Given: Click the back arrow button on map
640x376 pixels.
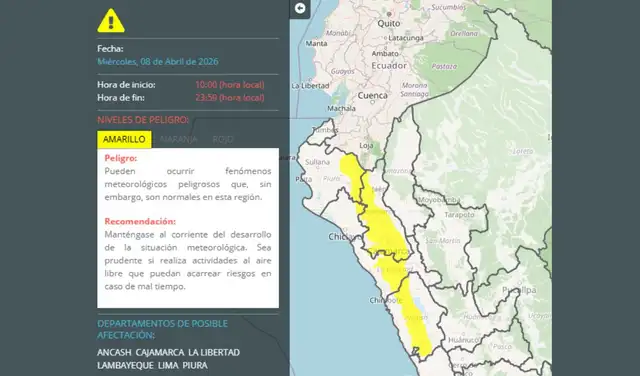Looking at the screenshot, I should pos(300,9).
